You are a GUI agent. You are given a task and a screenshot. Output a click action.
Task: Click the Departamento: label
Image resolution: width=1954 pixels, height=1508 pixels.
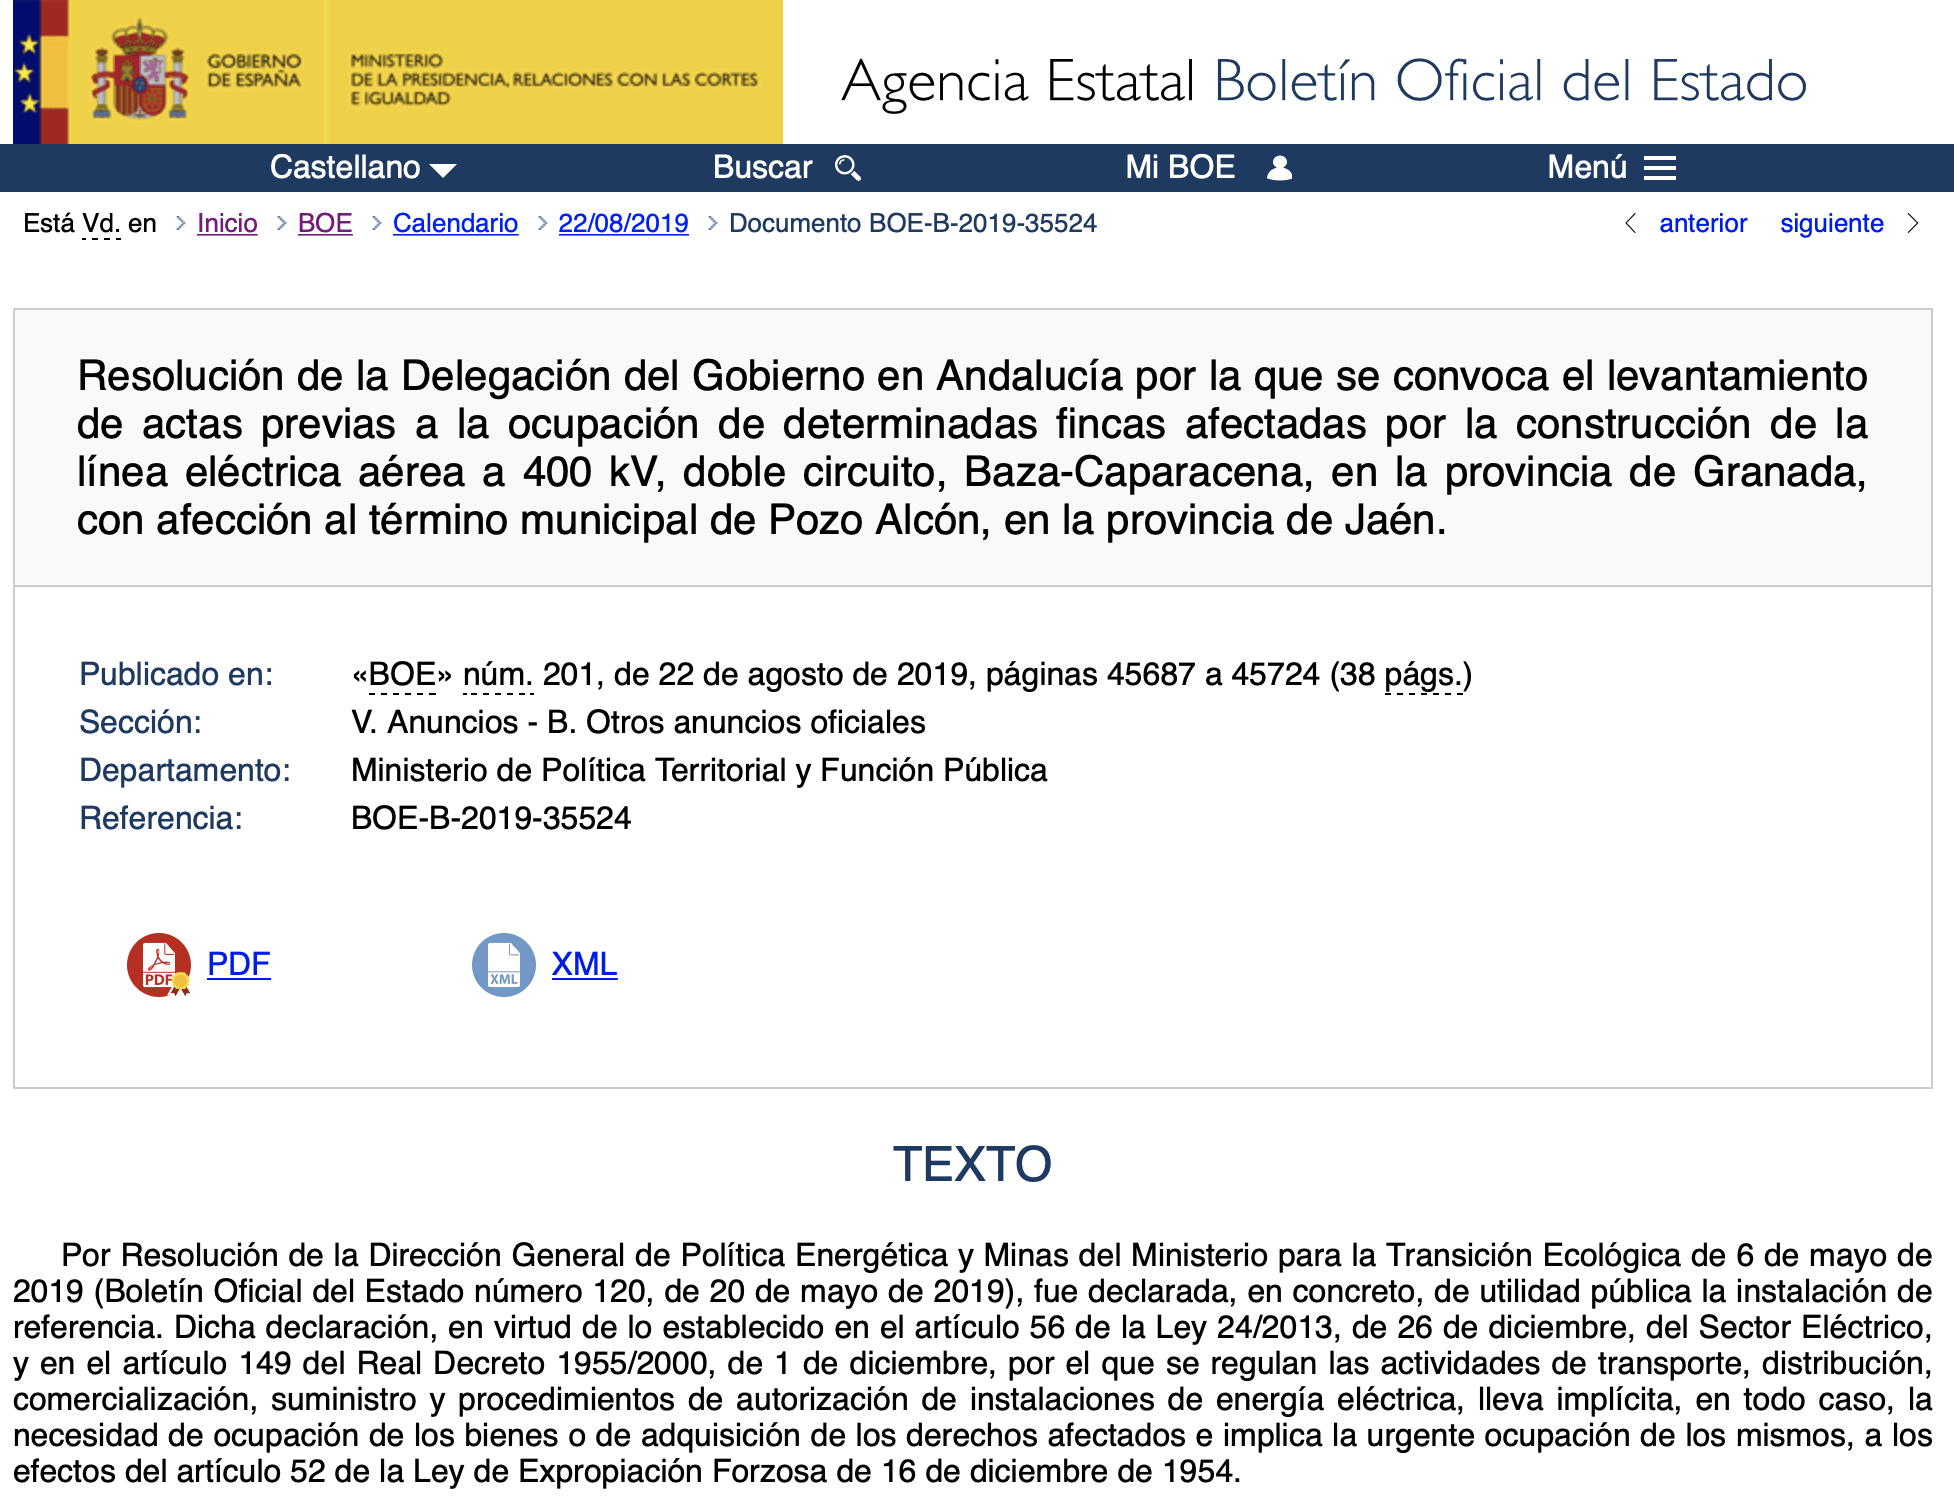pos(185,771)
